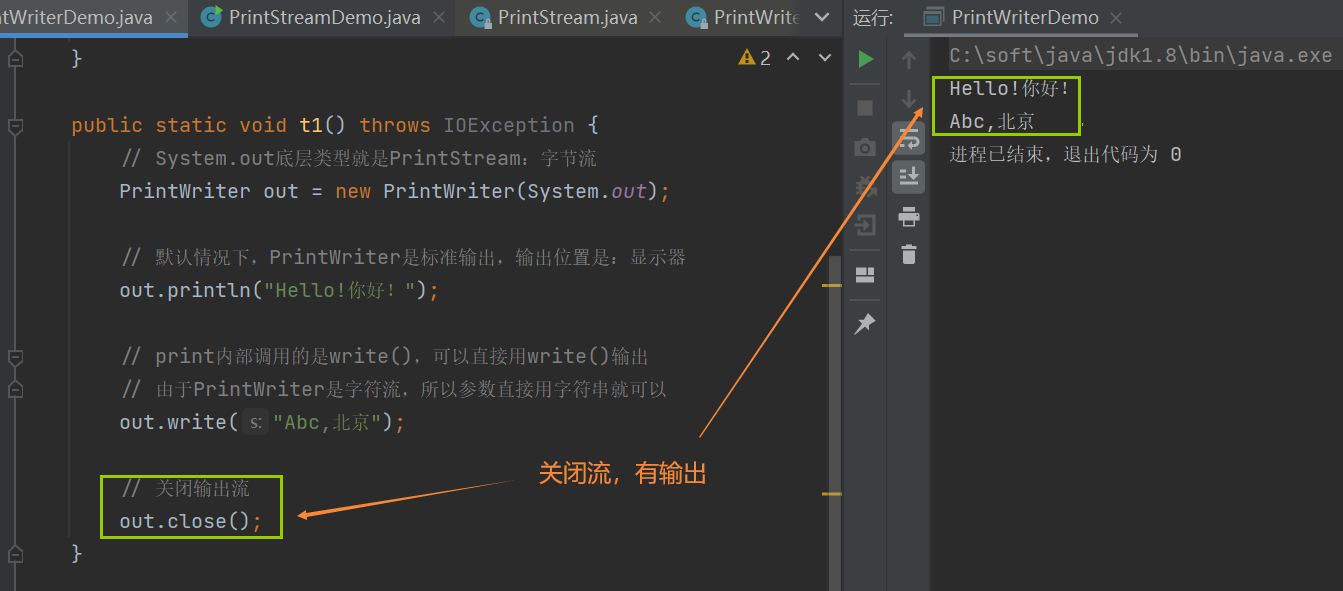The width and height of the screenshot is (1343, 591).
Task: Click method name t1 in declaration
Action: 311,126
